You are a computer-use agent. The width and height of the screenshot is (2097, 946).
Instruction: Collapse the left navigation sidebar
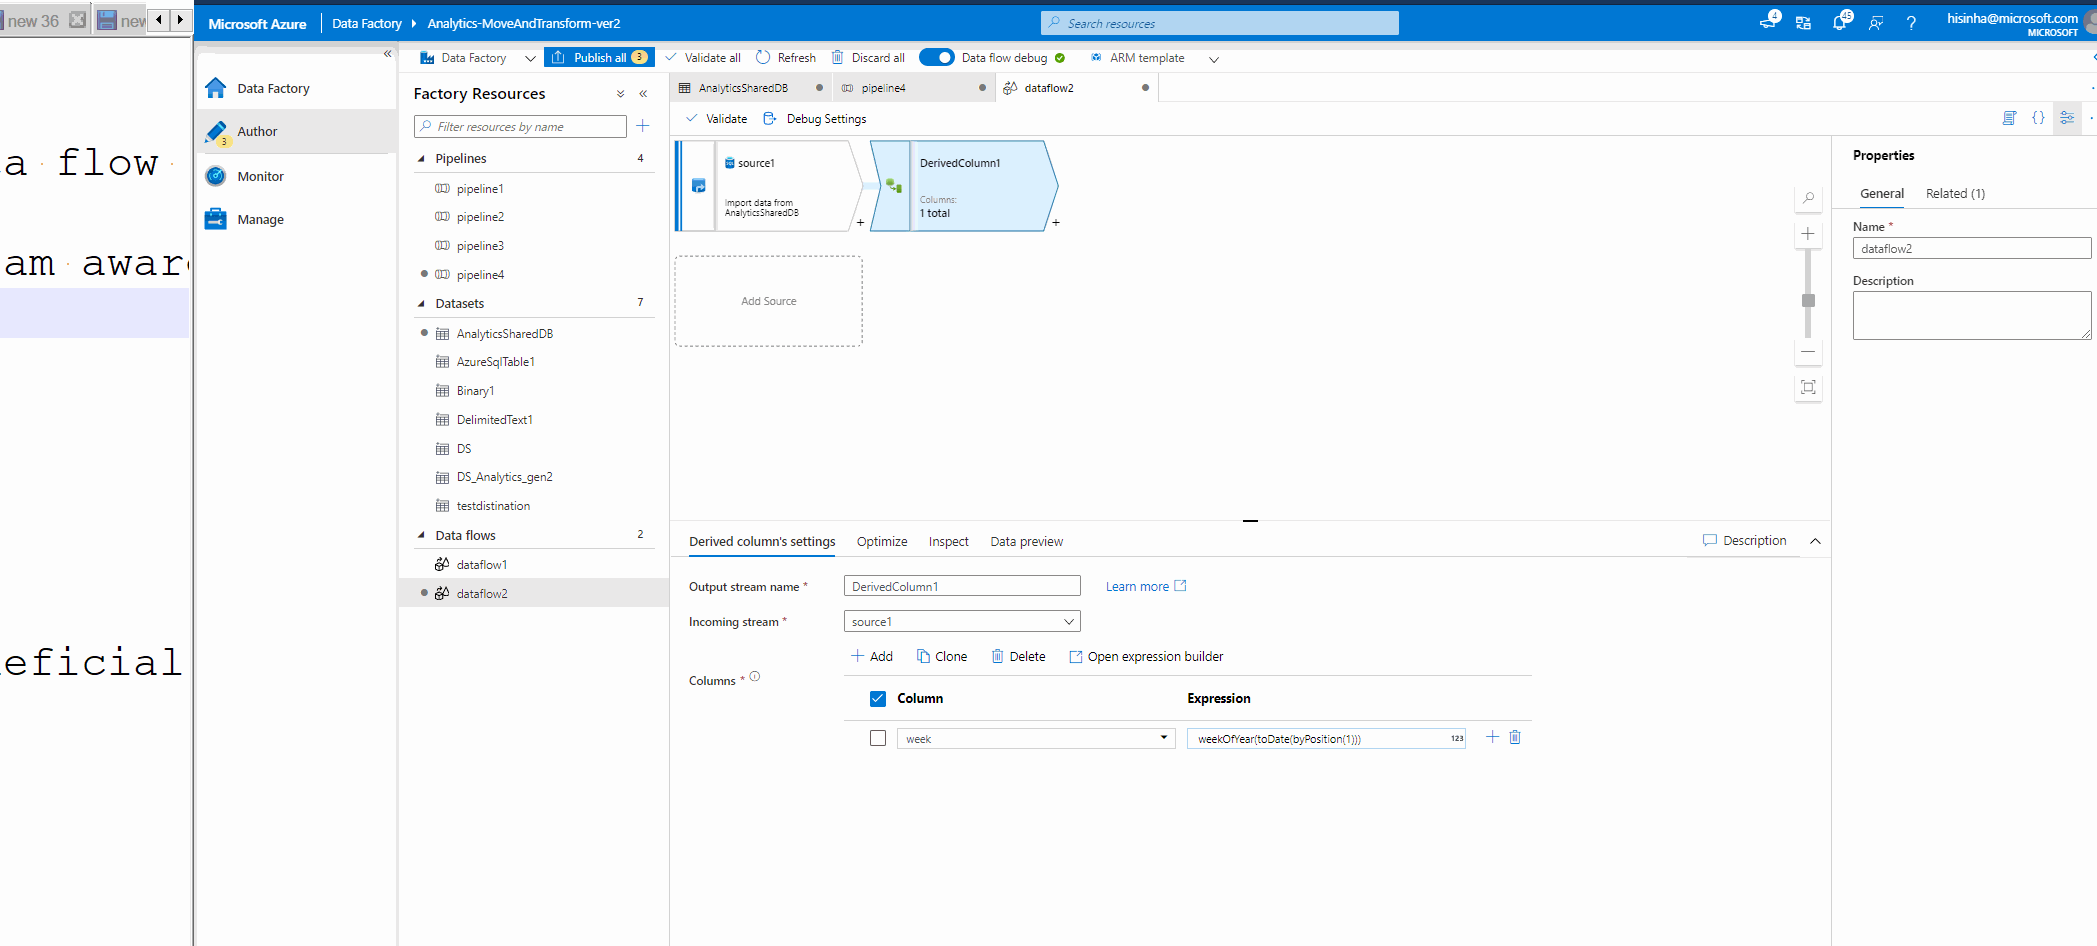tap(387, 54)
